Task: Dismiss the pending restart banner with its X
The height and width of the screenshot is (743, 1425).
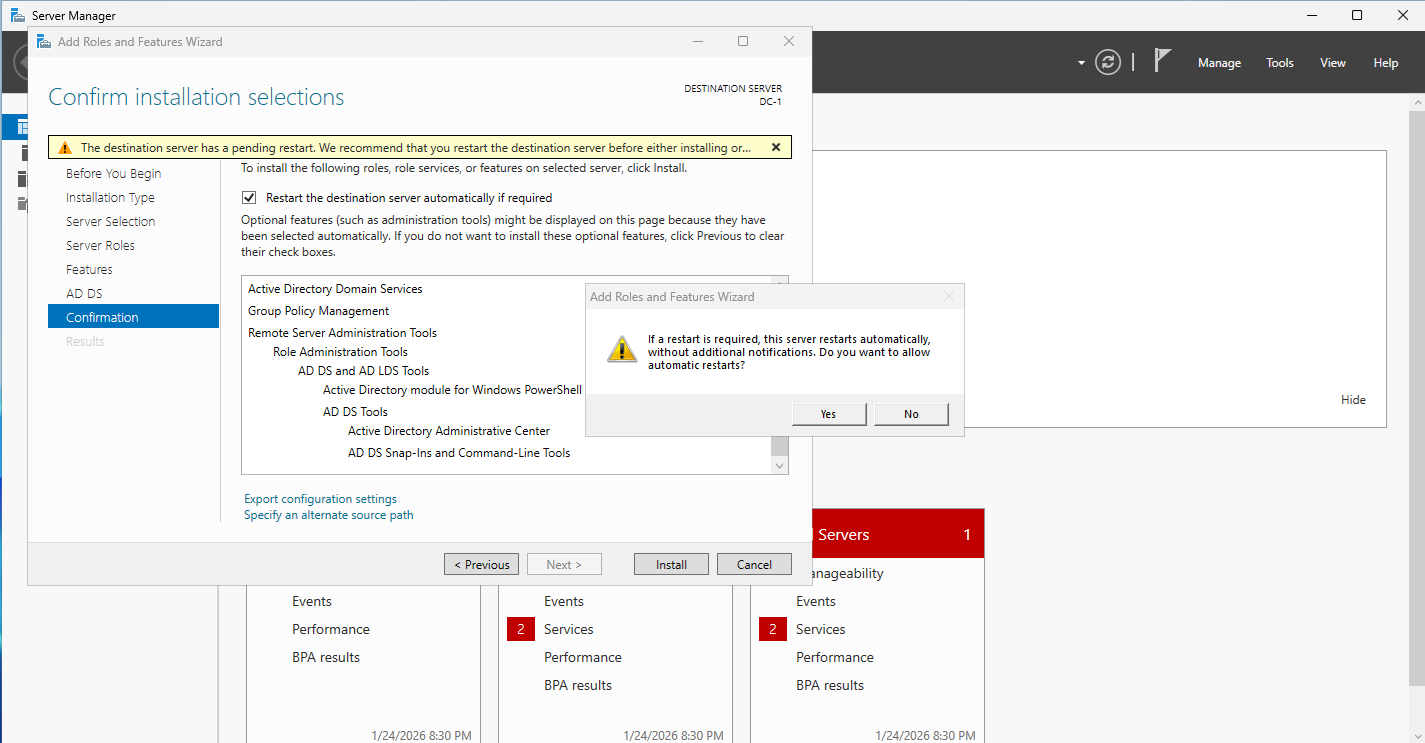Action: pyautogui.click(x=776, y=147)
